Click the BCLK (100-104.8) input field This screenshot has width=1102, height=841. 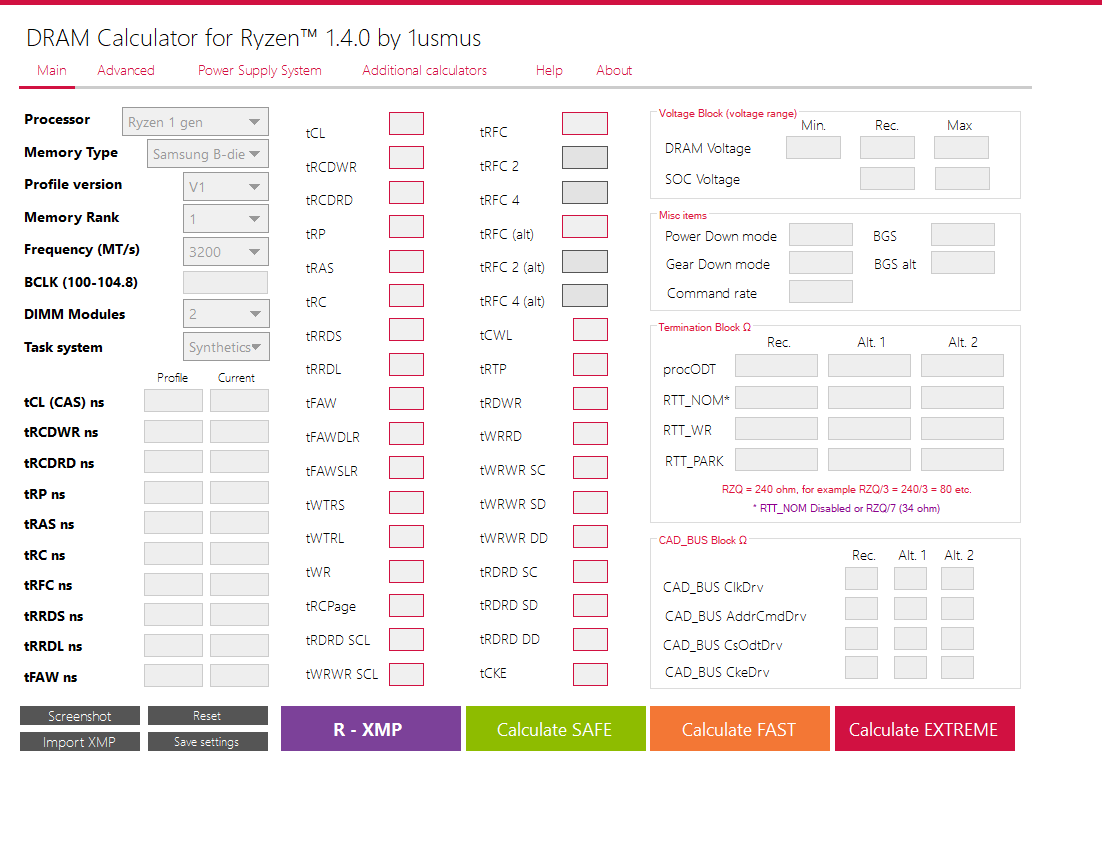[226, 282]
